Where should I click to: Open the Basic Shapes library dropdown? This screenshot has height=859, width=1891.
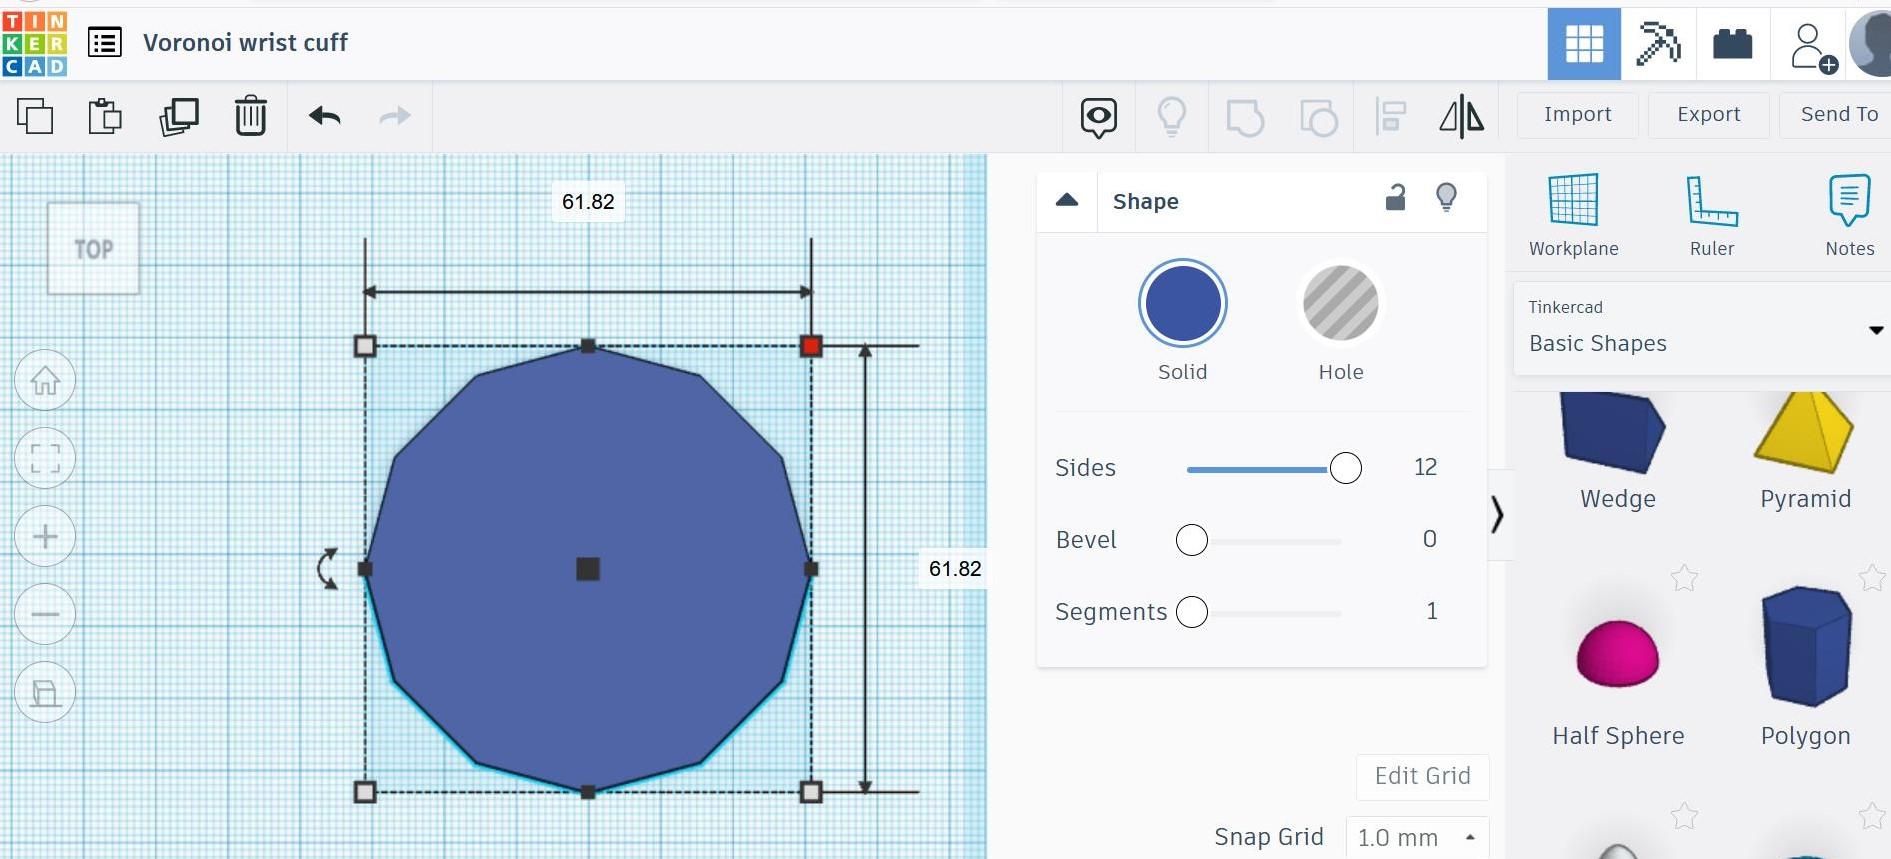tap(1702, 328)
